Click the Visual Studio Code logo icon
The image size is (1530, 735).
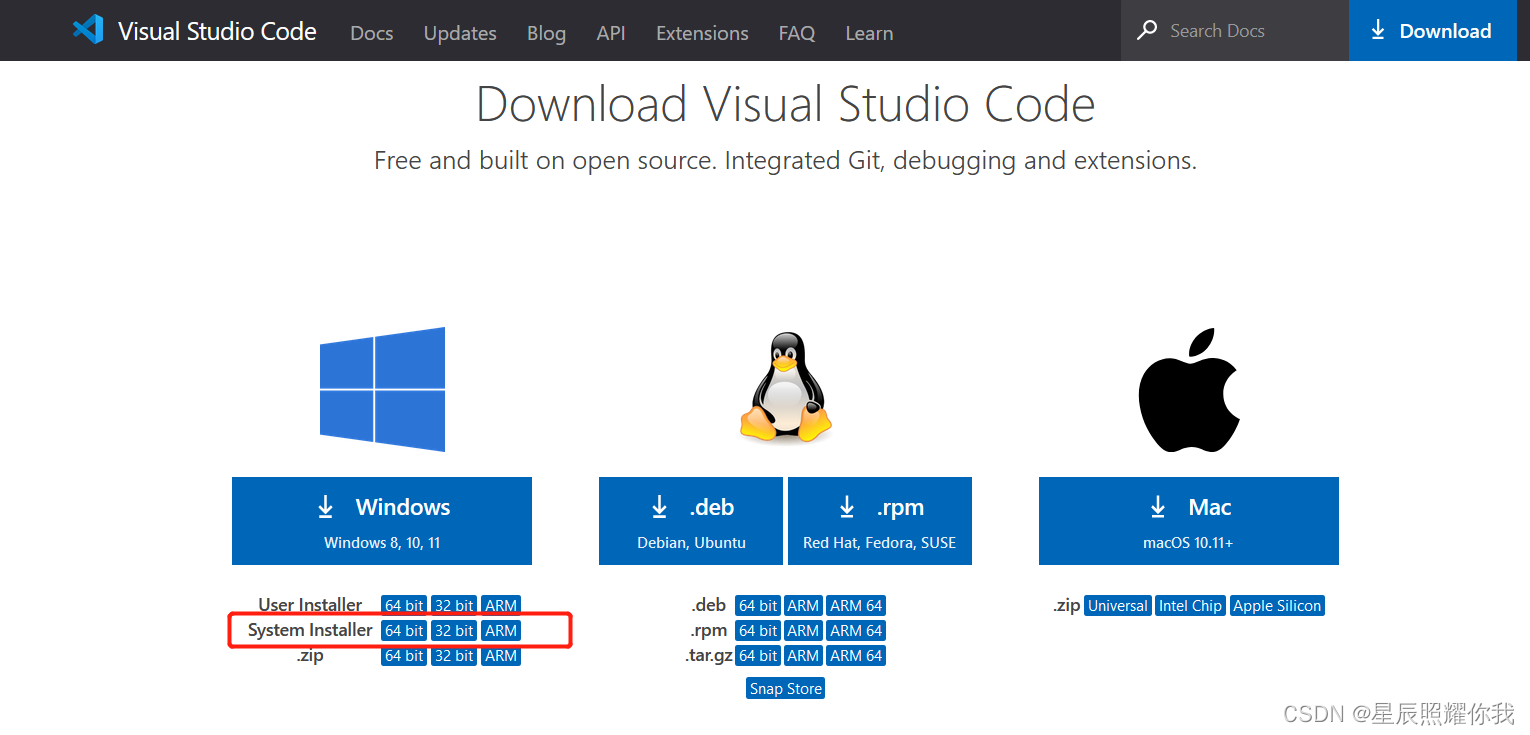(88, 30)
